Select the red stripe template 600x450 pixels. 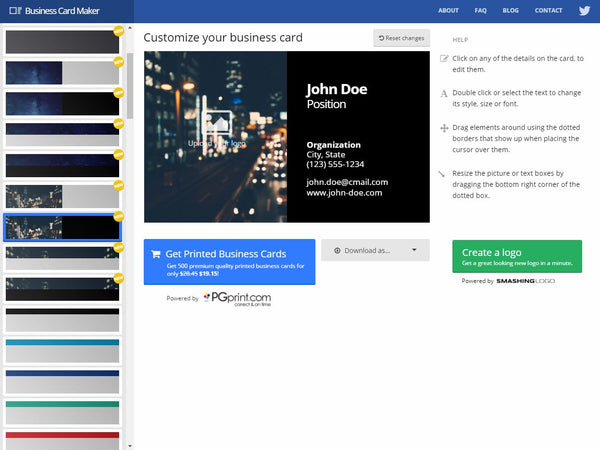[x=62, y=441]
